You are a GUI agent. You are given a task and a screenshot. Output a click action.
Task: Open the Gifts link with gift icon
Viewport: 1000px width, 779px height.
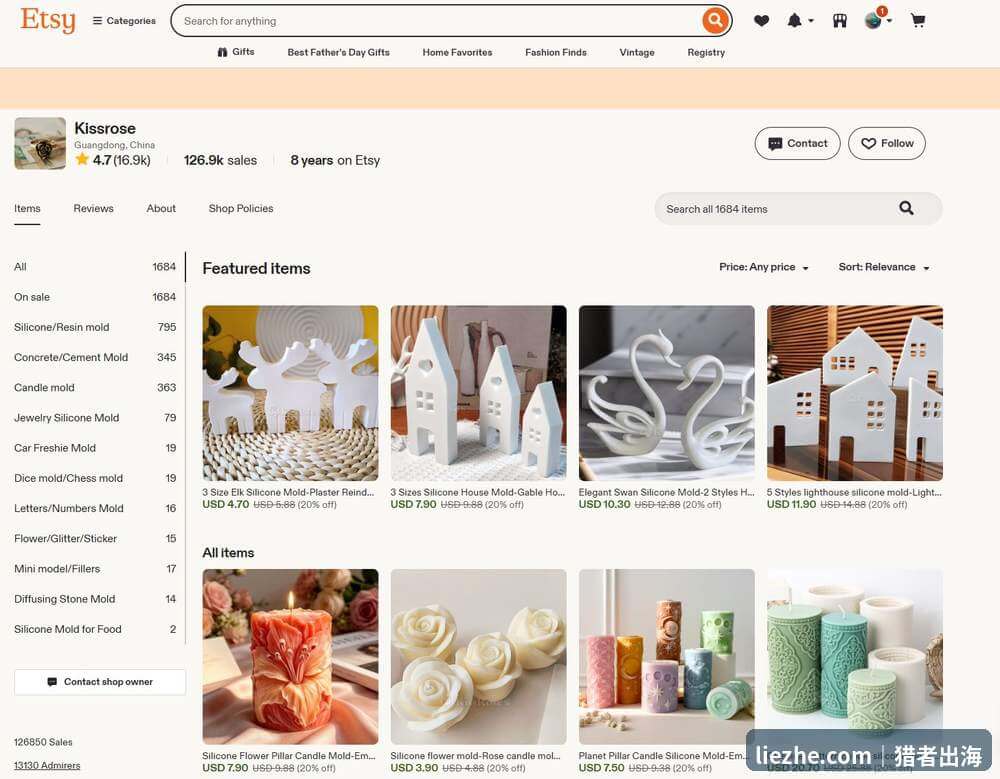pos(236,52)
